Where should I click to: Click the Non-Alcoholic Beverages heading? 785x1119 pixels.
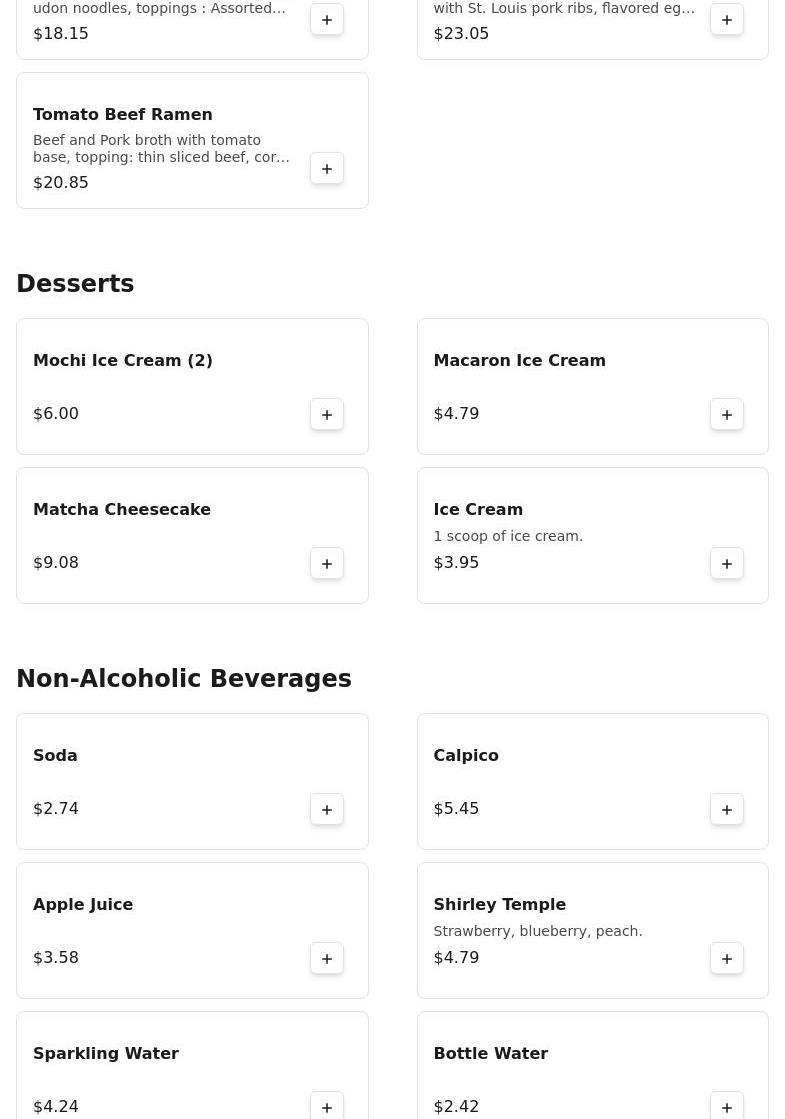pos(184,679)
